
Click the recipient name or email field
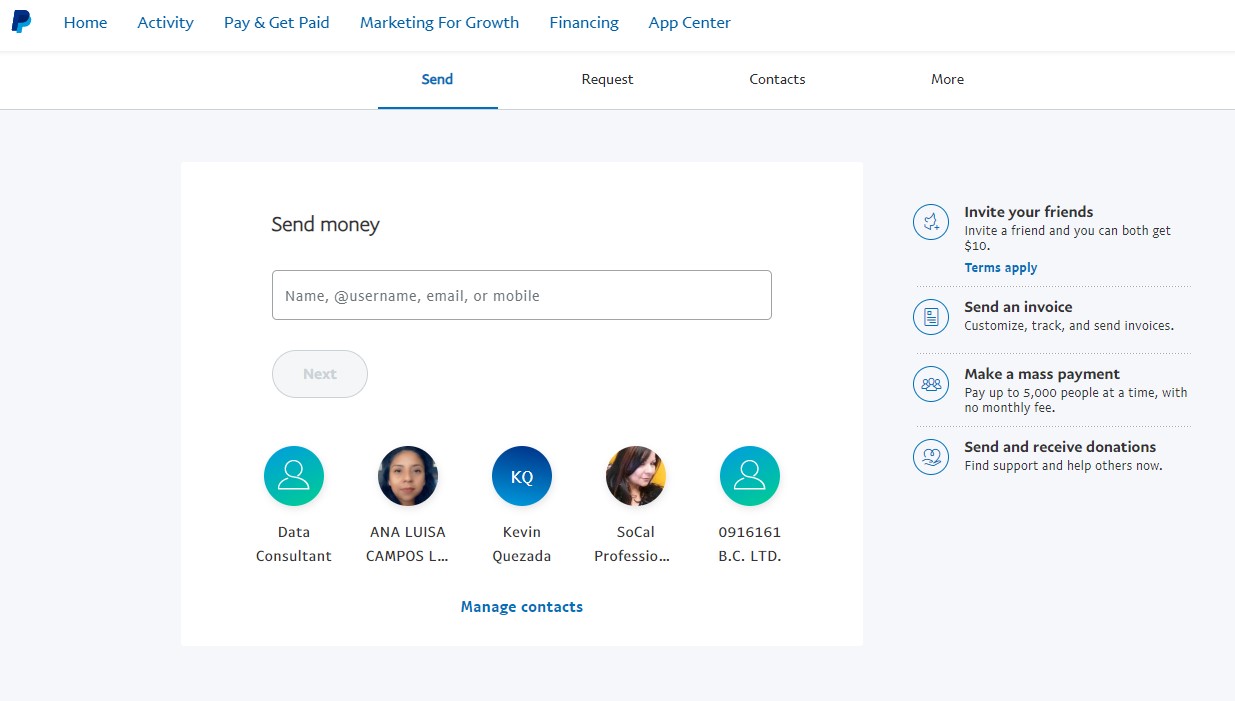pos(522,295)
